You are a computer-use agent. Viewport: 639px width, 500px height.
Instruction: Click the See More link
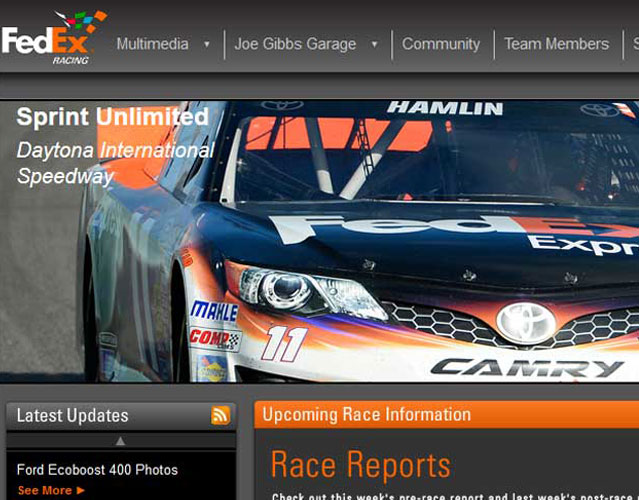44,491
